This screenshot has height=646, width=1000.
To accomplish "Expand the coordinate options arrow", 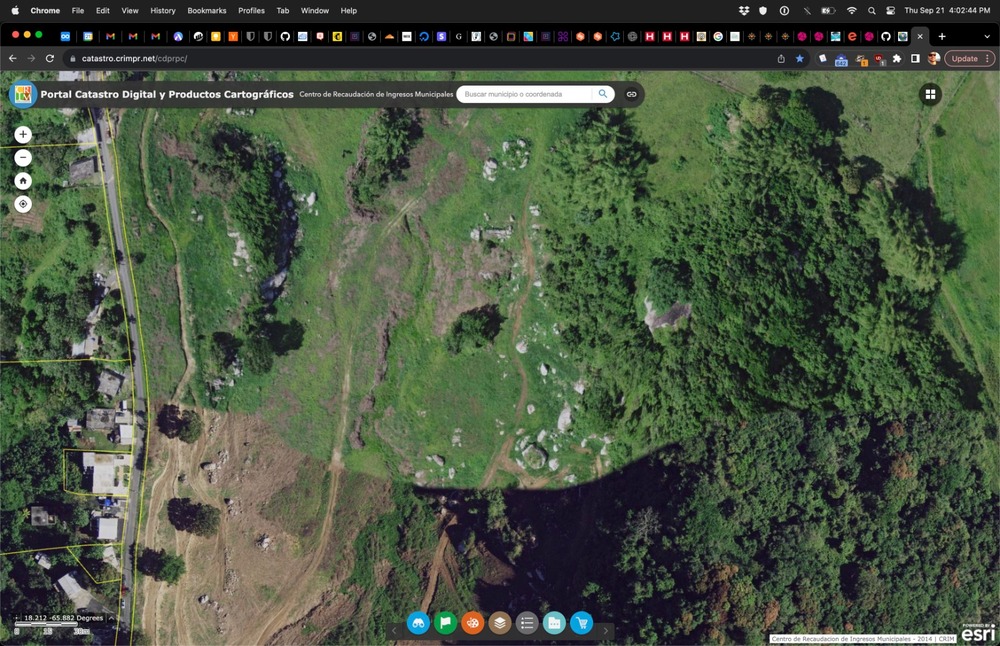I will 111,618.
